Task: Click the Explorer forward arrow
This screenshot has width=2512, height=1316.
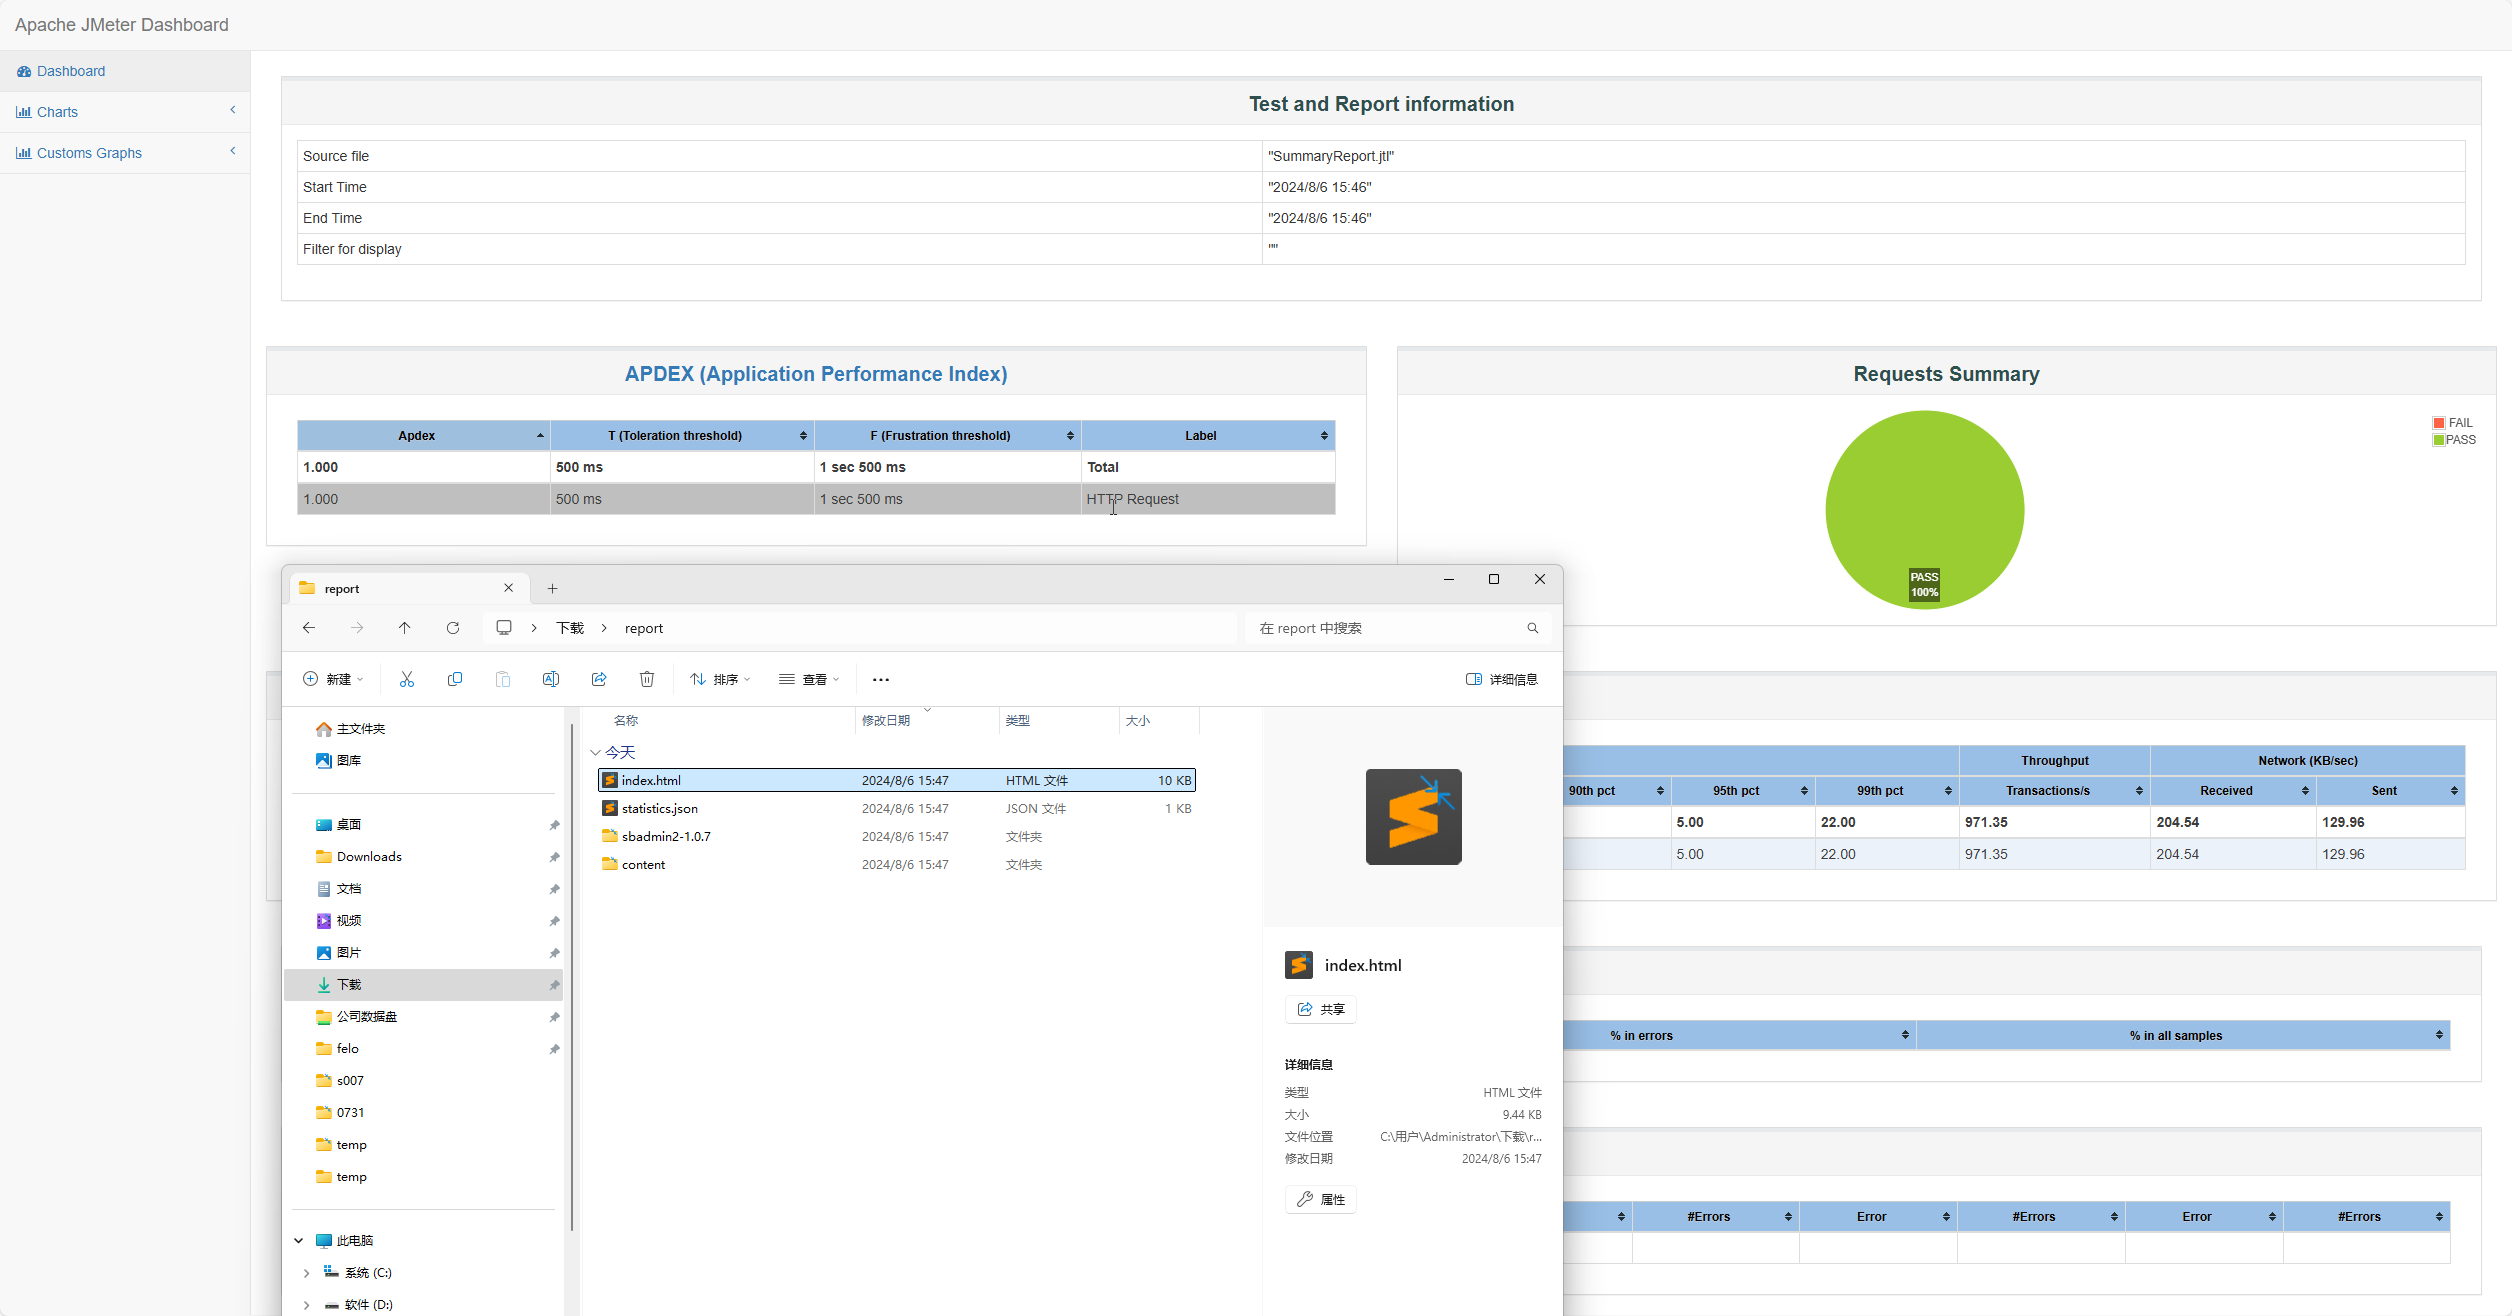Action: (357, 628)
